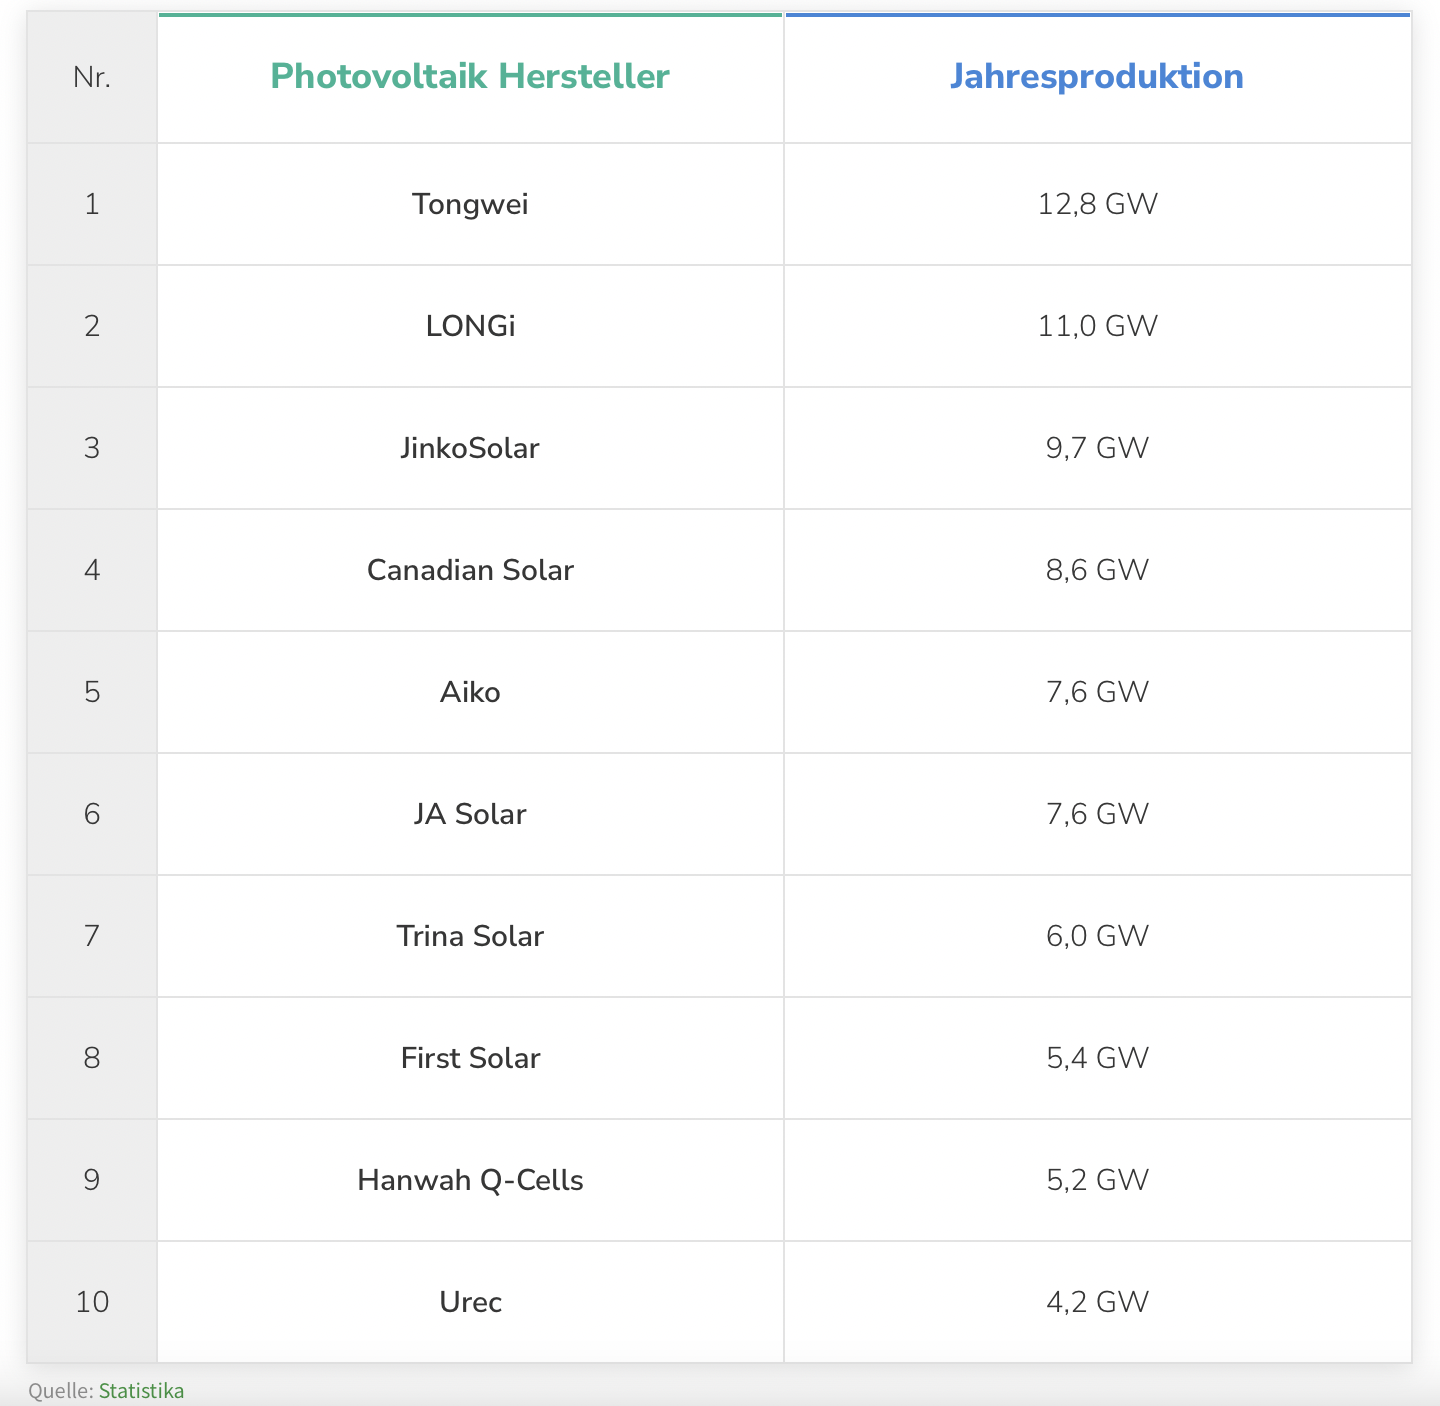Screen dimensions: 1440x1406
Task: Open the Statistika source link
Action: coord(141,1391)
